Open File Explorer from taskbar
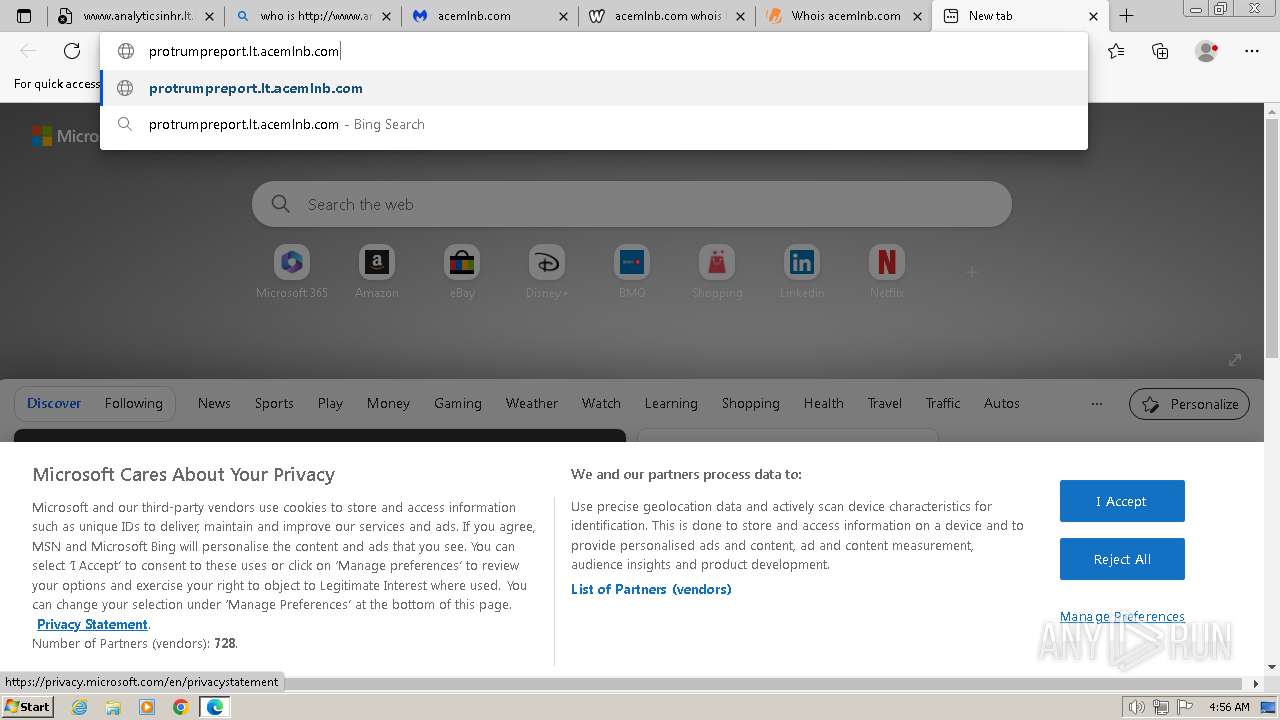1280x720 pixels. (x=113, y=707)
